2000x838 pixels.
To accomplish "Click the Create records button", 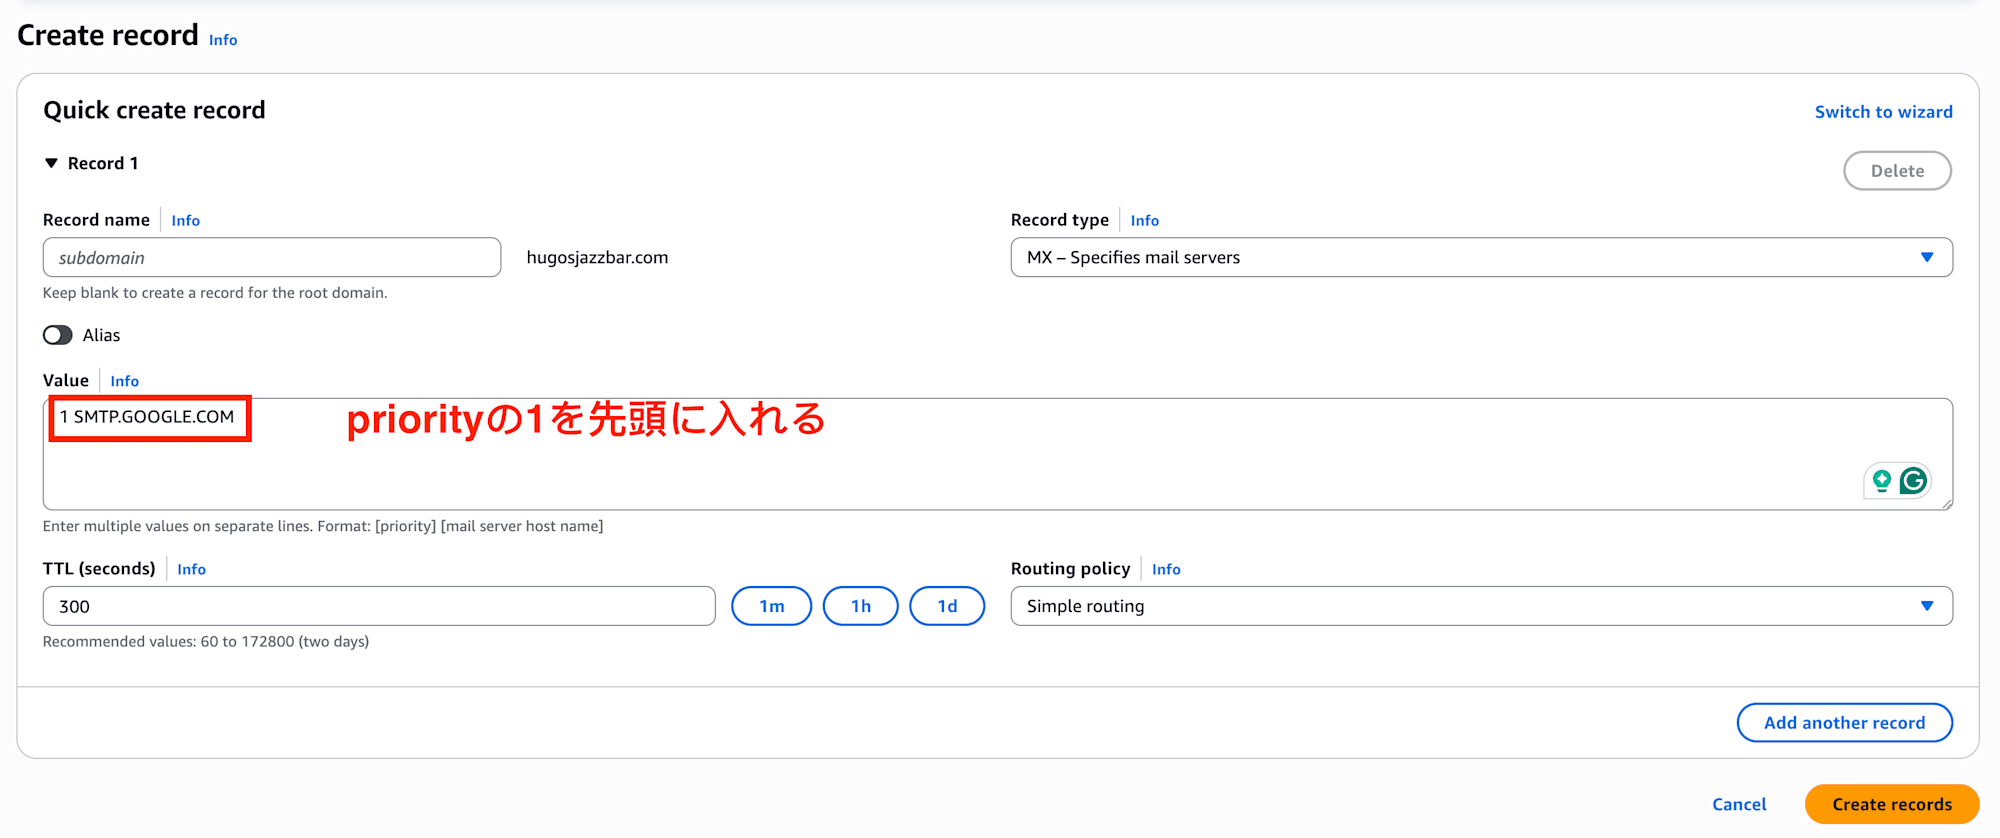I will pyautogui.click(x=1892, y=804).
